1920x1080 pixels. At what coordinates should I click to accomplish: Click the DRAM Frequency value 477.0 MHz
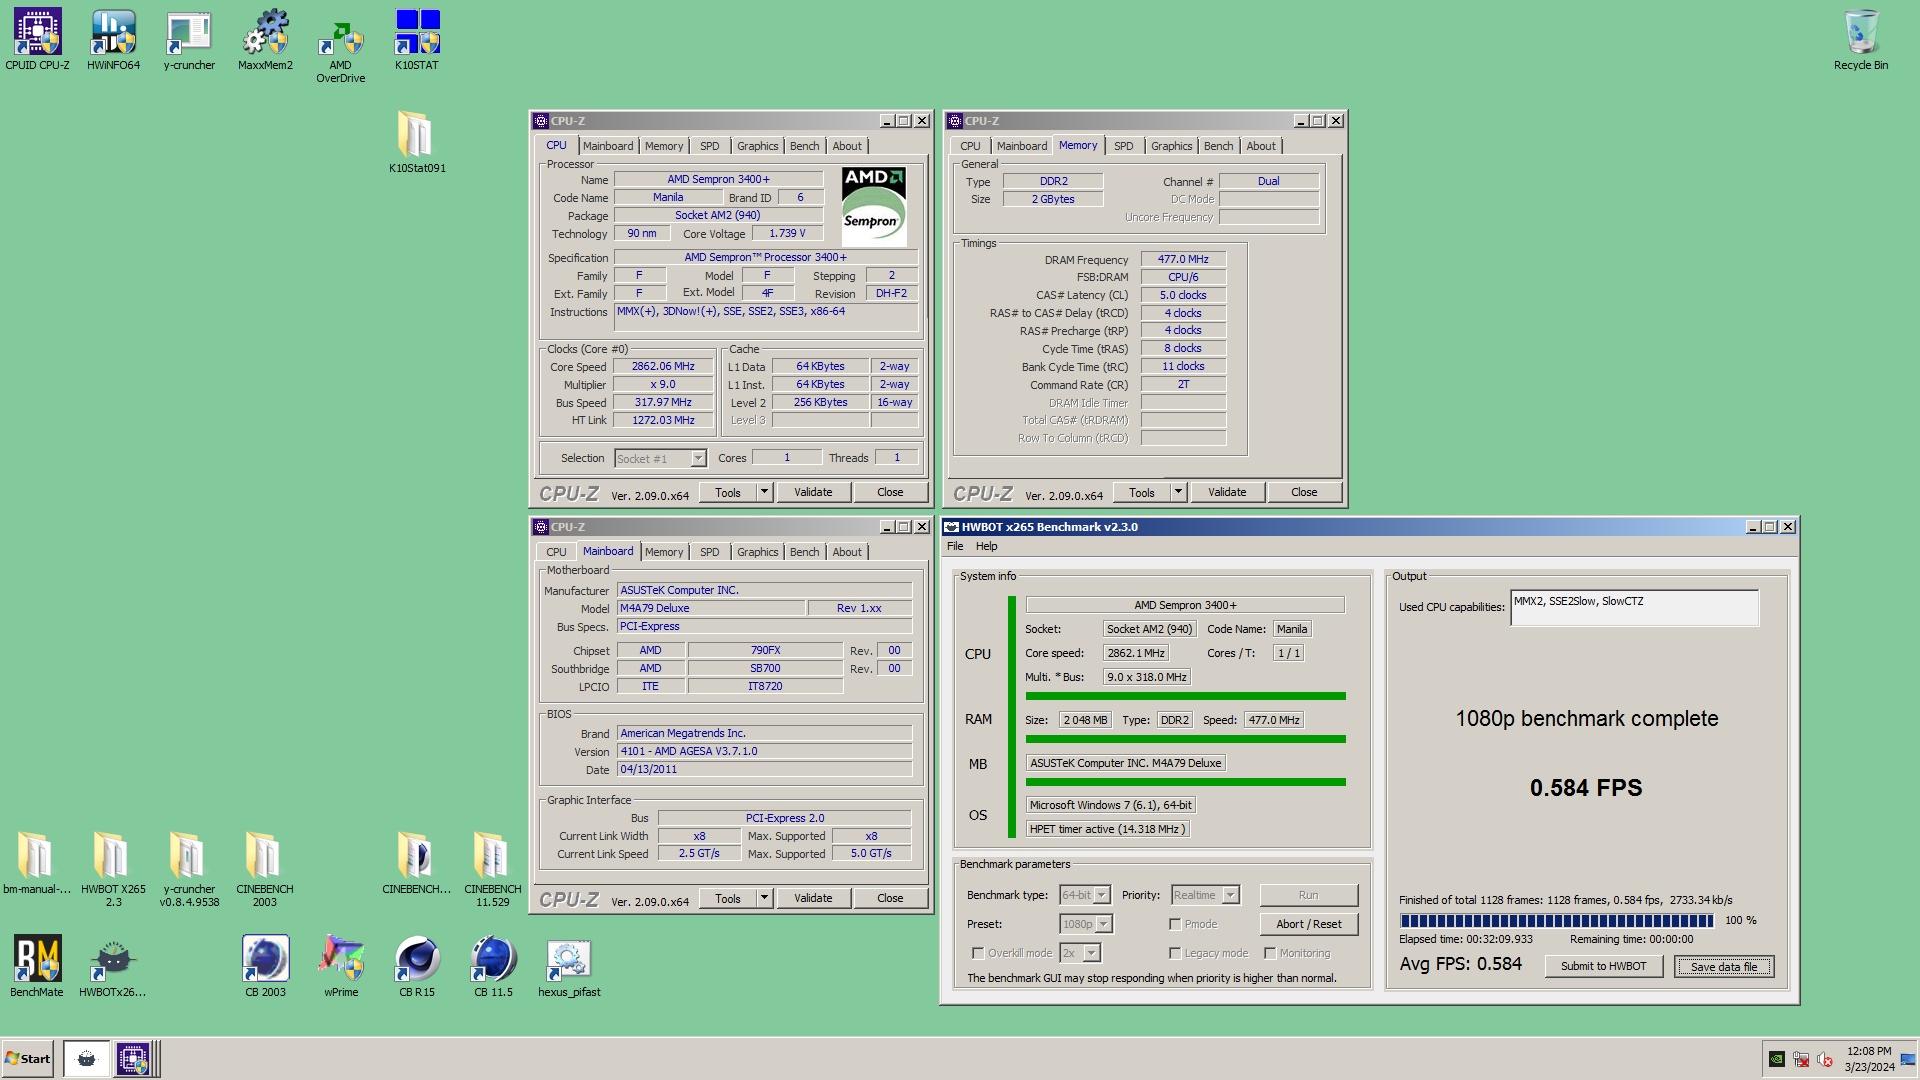[1183, 259]
